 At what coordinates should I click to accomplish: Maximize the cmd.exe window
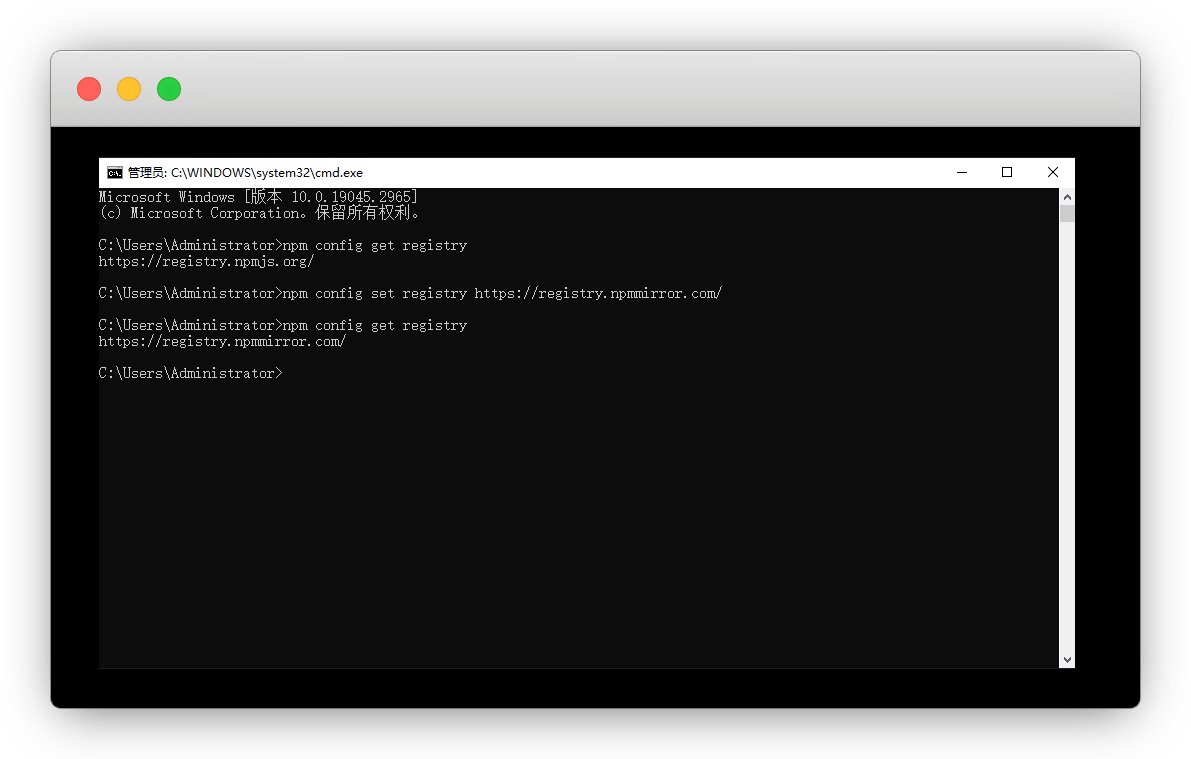click(x=1007, y=173)
